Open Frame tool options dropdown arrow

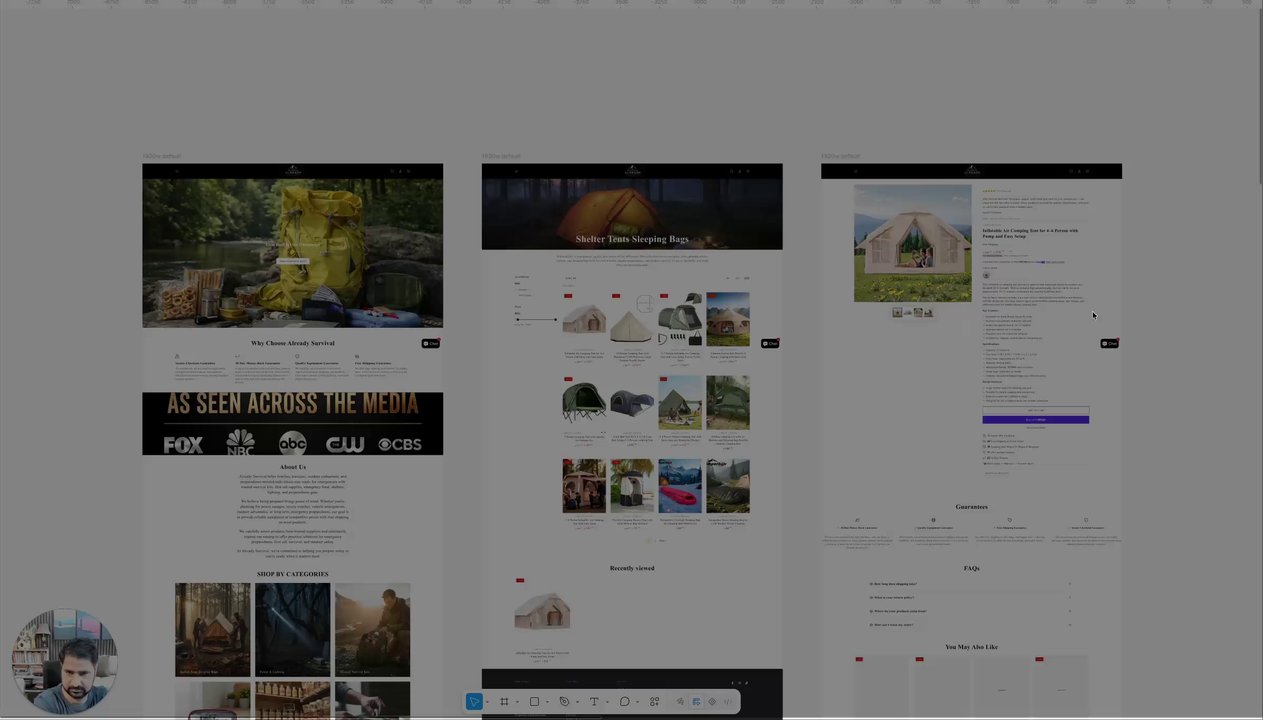(x=517, y=701)
